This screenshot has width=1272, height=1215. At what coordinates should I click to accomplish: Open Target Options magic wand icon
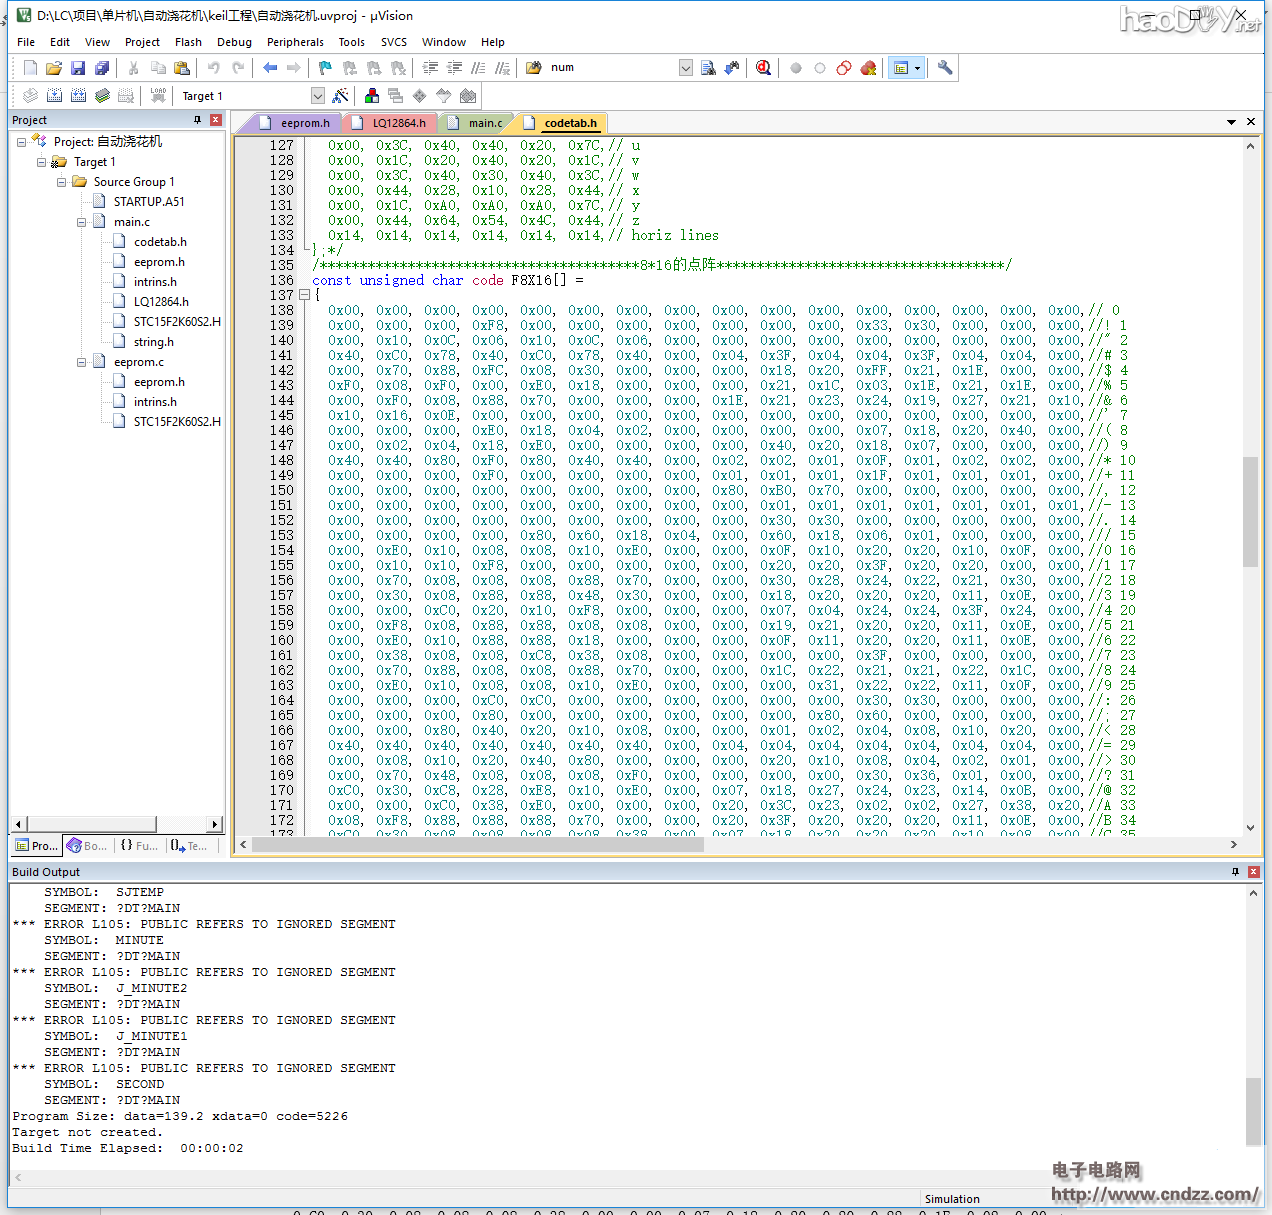pyautogui.click(x=341, y=96)
